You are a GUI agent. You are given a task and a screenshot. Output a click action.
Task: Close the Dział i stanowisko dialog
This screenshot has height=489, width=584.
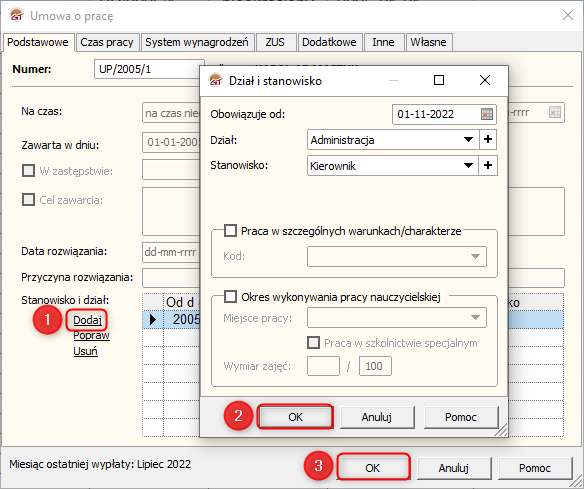(x=485, y=80)
